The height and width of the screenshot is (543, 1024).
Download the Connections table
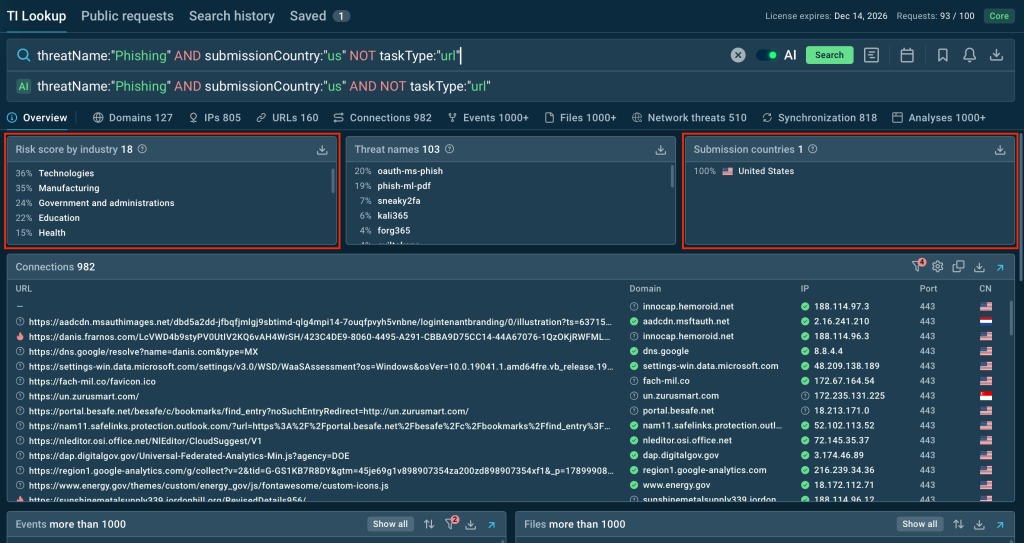pyautogui.click(x=979, y=267)
